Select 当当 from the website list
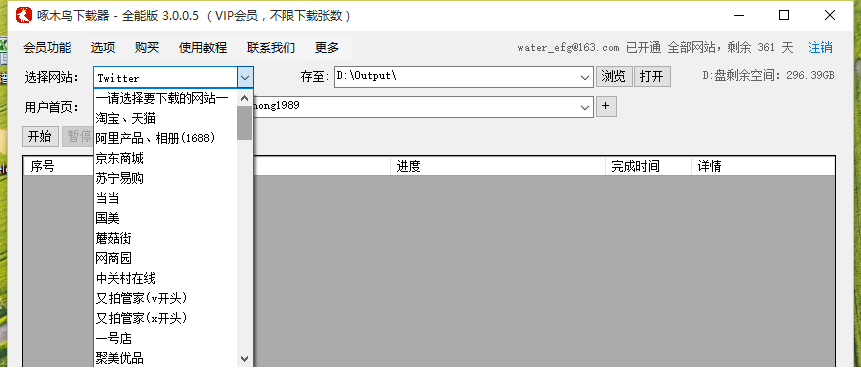This screenshot has height=381, width=861. click(x=166, y=198)
